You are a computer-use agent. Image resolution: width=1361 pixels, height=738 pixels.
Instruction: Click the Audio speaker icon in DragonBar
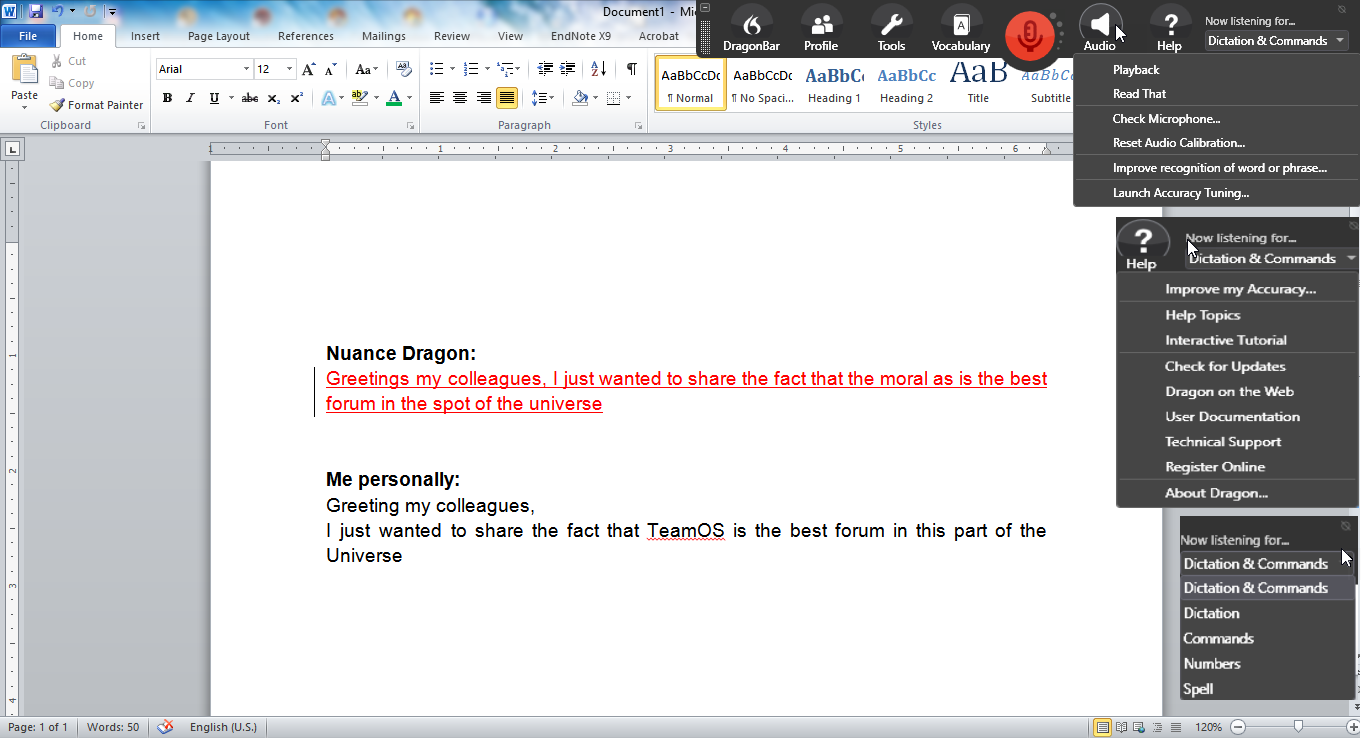coord(1100,24)
